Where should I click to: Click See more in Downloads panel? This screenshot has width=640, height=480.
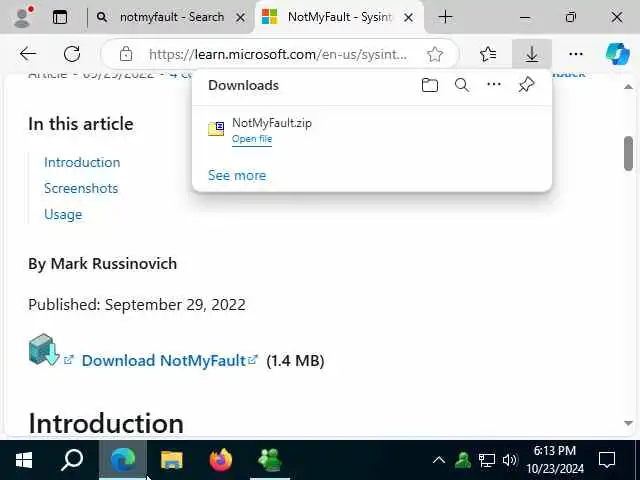237,175
